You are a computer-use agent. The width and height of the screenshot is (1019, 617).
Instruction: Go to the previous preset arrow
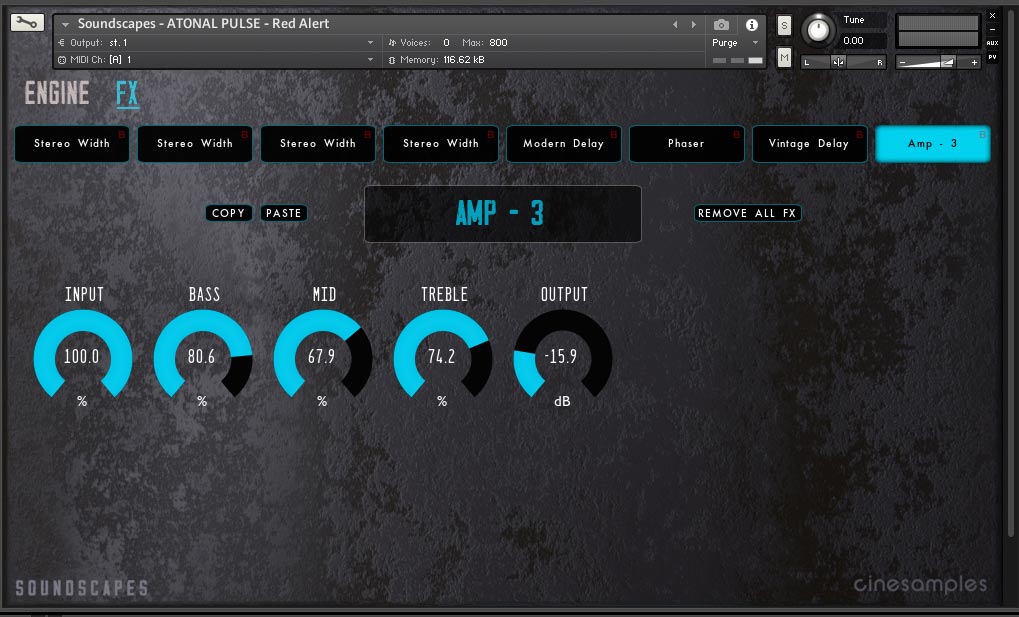(675, 24)
